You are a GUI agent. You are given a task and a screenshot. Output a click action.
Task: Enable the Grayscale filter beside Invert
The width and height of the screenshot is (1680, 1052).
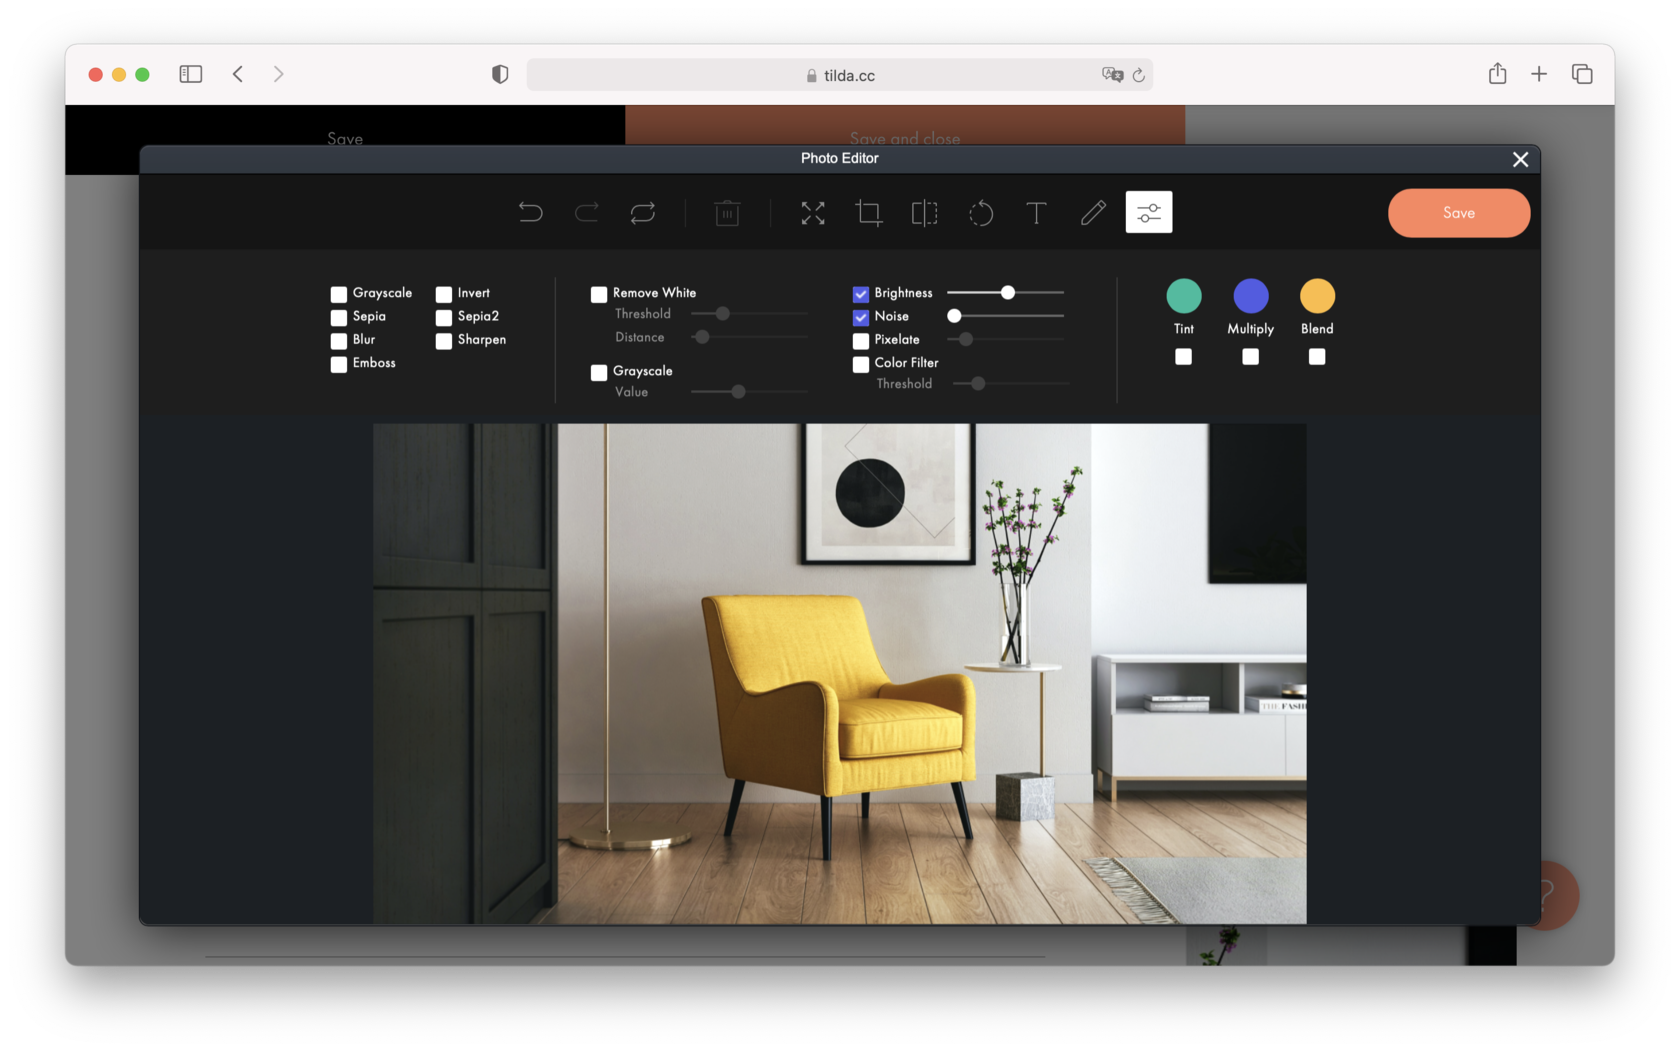pos(339,294)
